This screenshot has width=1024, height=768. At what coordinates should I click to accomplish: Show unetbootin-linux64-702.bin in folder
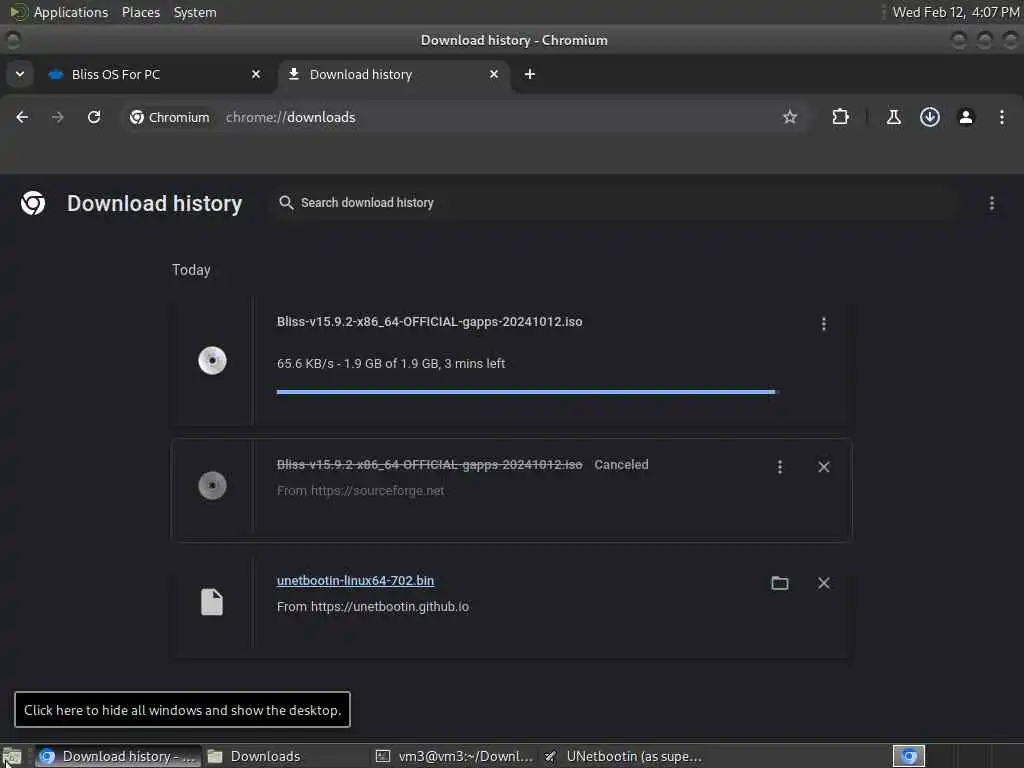tap(780, 583)
